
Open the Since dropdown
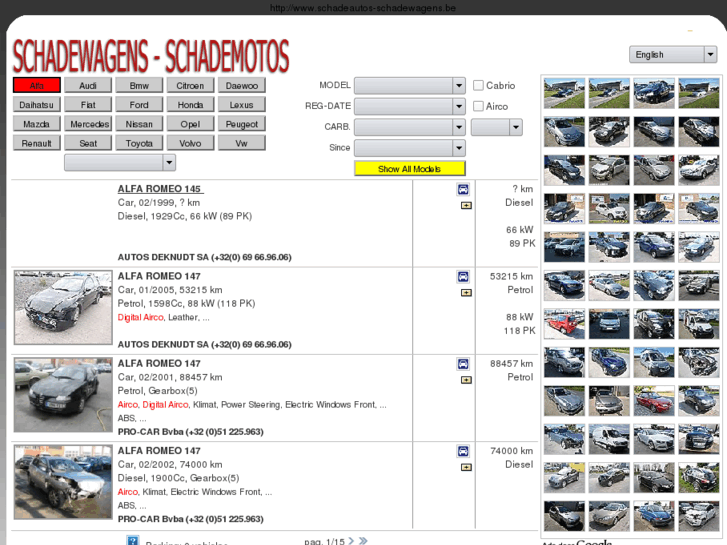tap(410, 148)
